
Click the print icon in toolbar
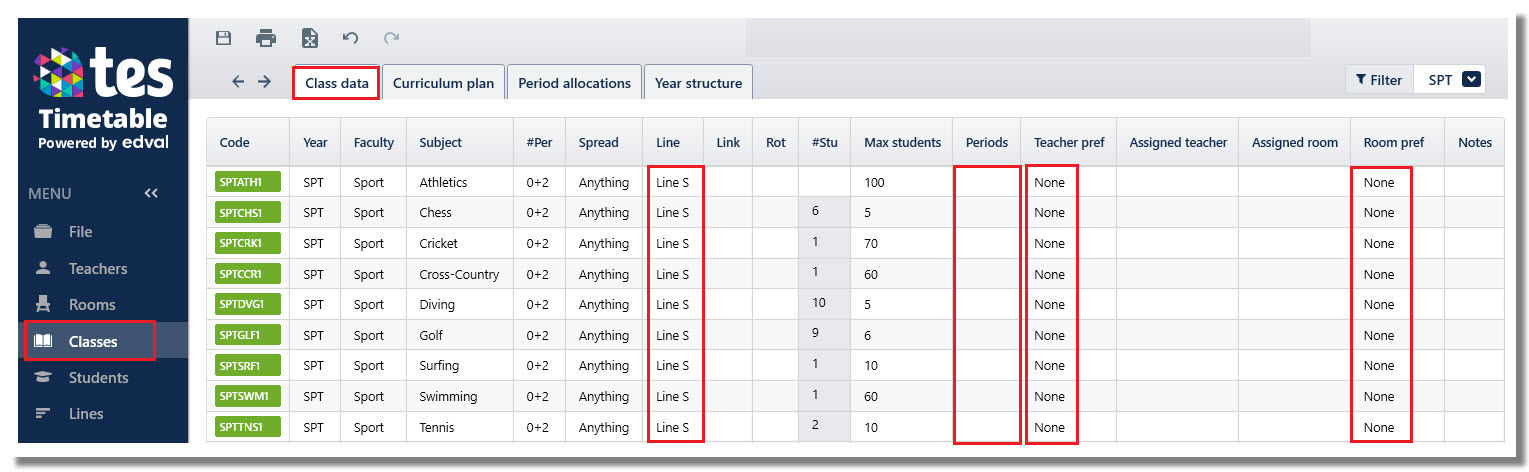(266, 39)
